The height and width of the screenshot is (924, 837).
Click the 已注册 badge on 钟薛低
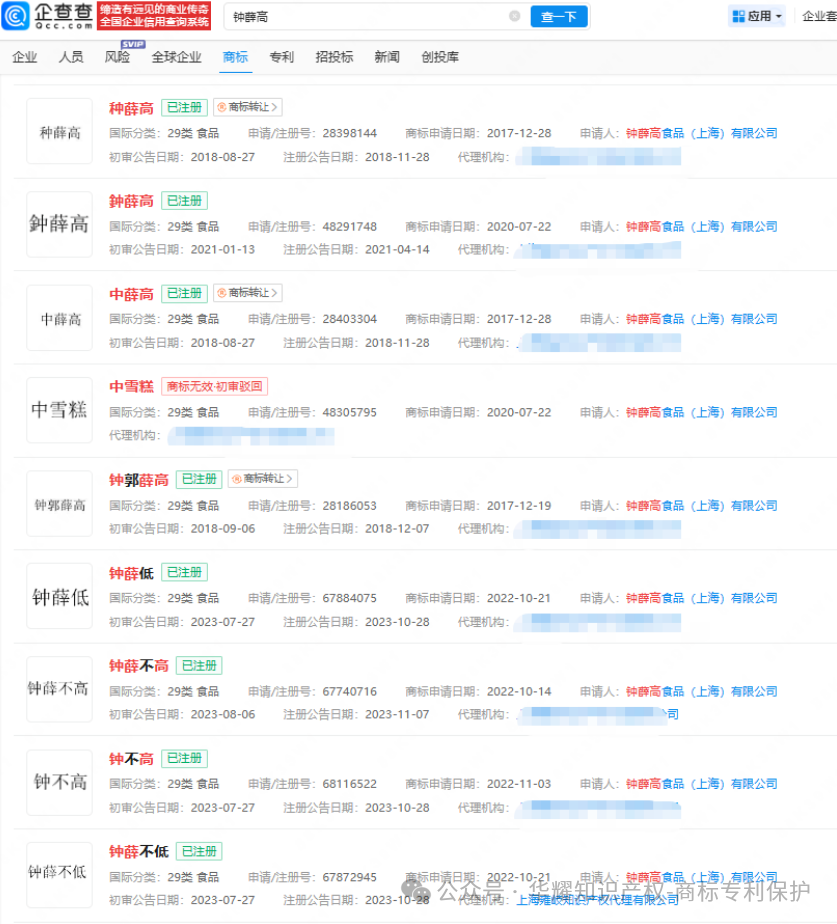(184, 572)
